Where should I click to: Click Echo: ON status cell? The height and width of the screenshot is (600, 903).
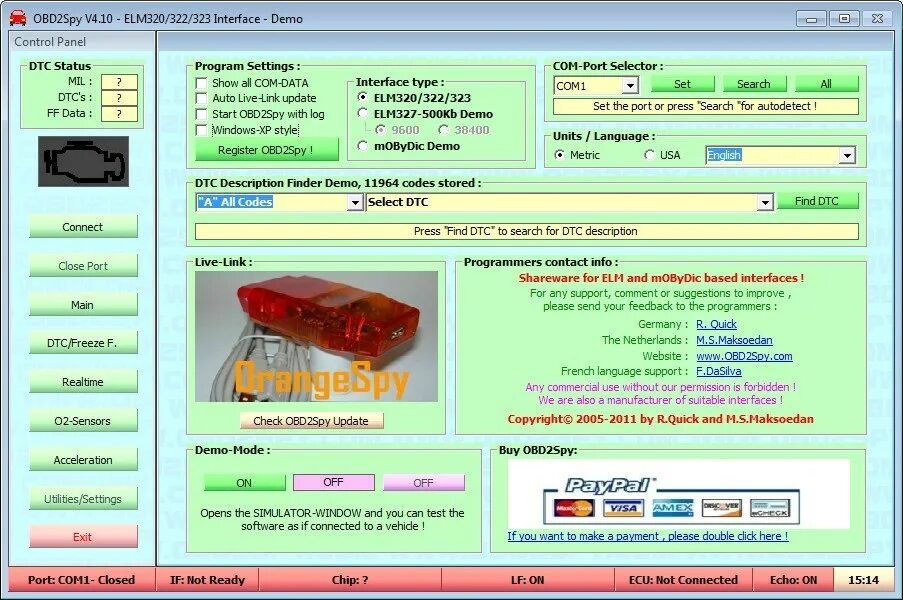pos(794,580)
